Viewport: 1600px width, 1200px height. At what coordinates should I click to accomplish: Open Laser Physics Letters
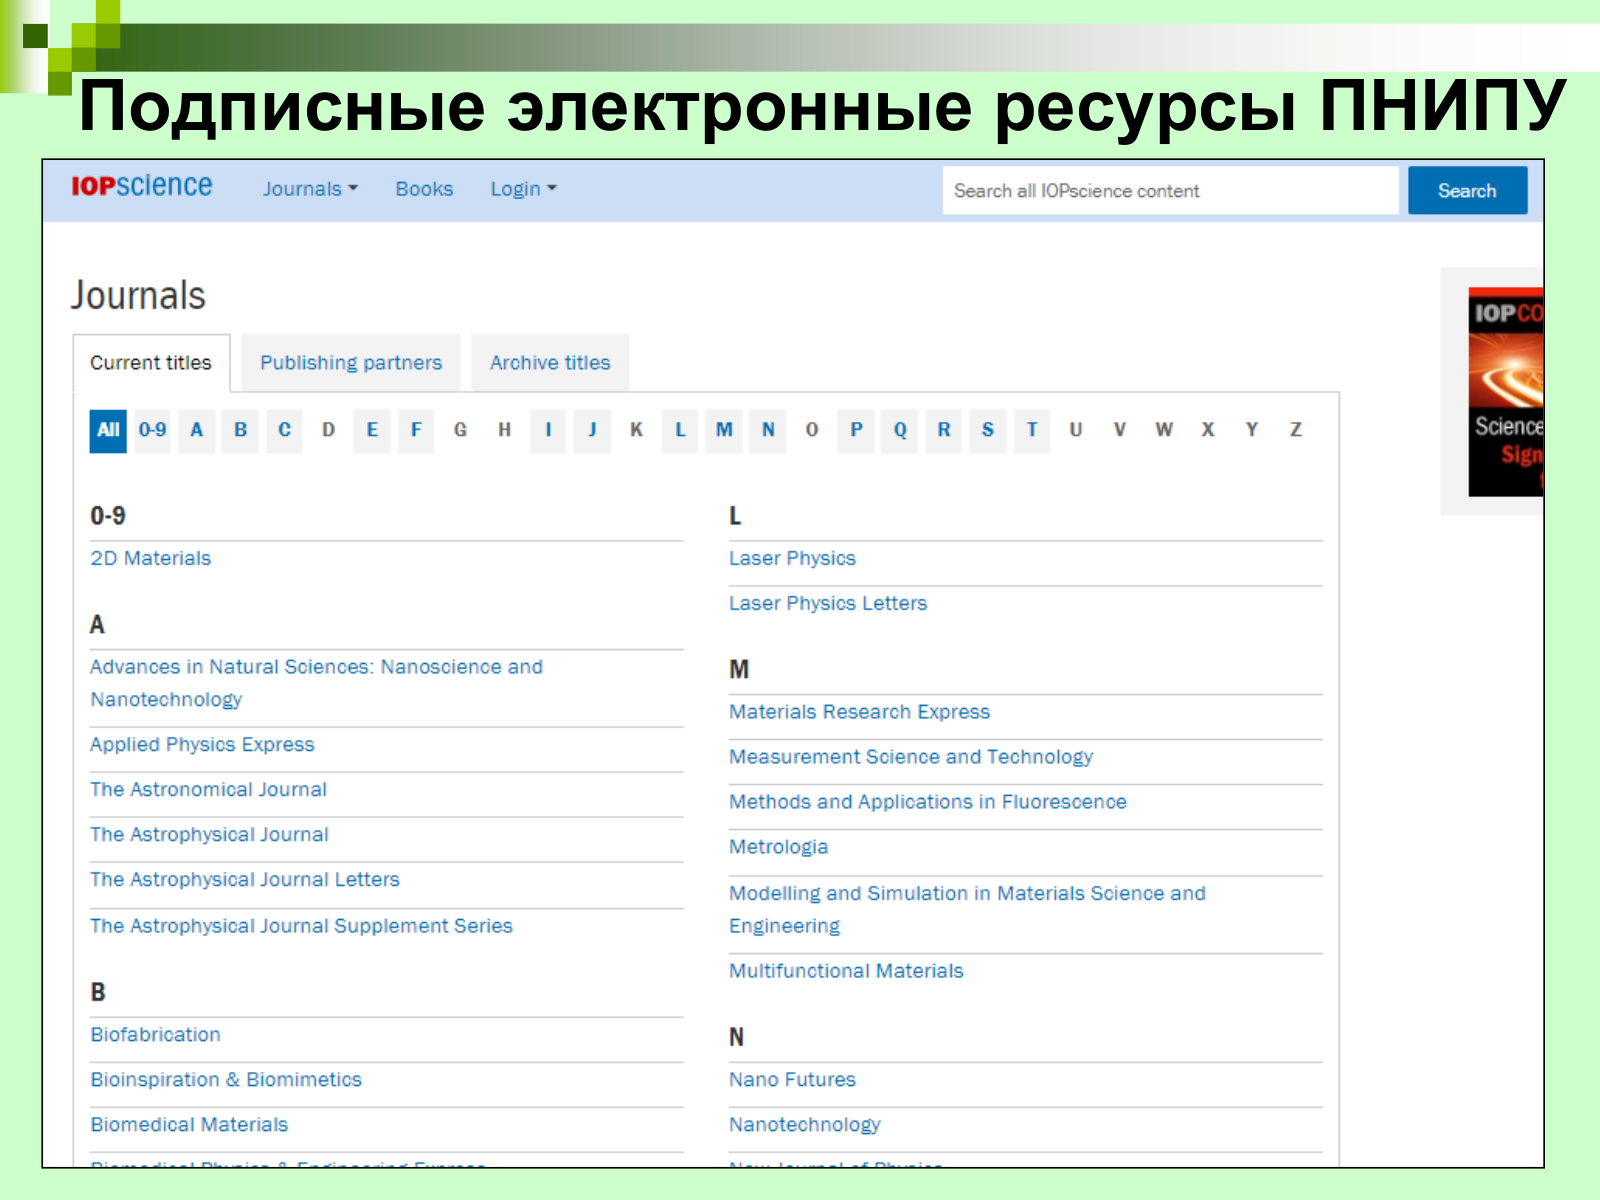(828, 603)
